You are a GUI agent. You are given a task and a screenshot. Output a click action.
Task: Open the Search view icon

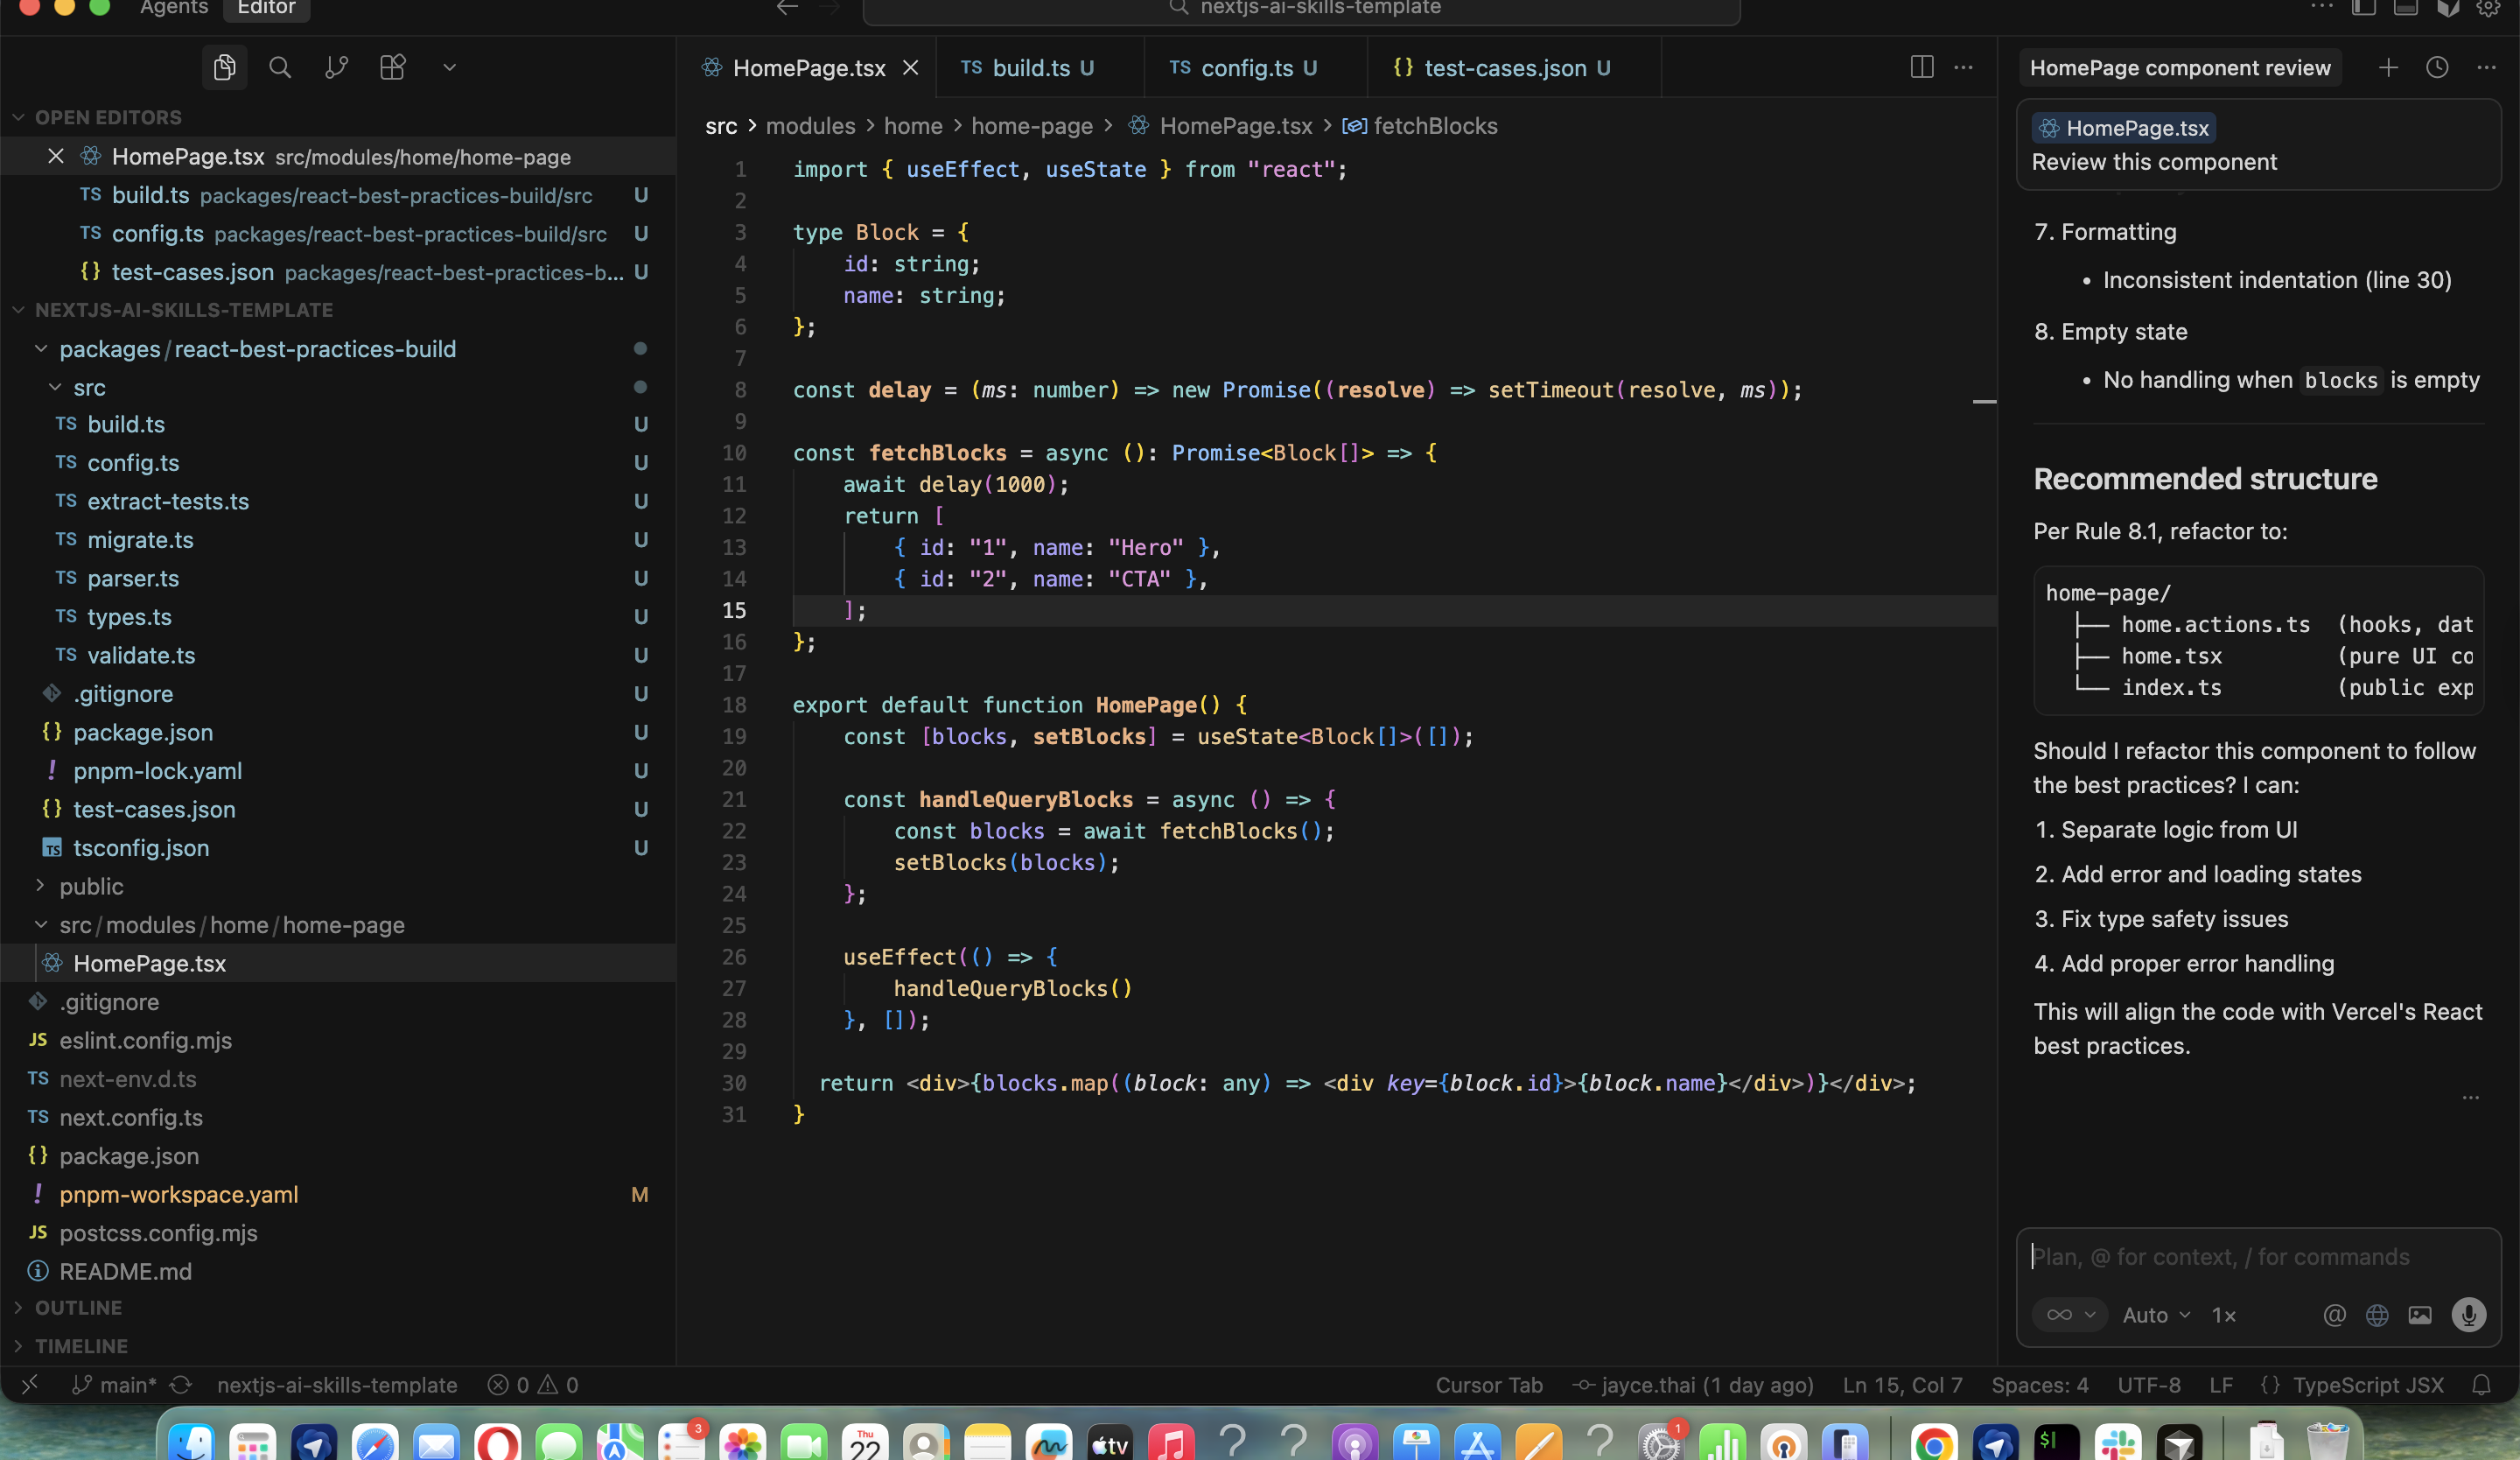[x=280, y=67]
